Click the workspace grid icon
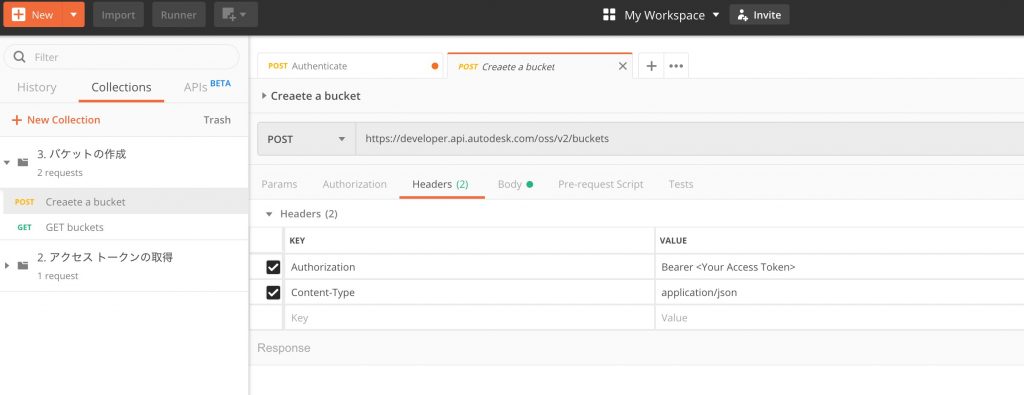This screenshot has width=1024, height=395. [x=609, y=15]
